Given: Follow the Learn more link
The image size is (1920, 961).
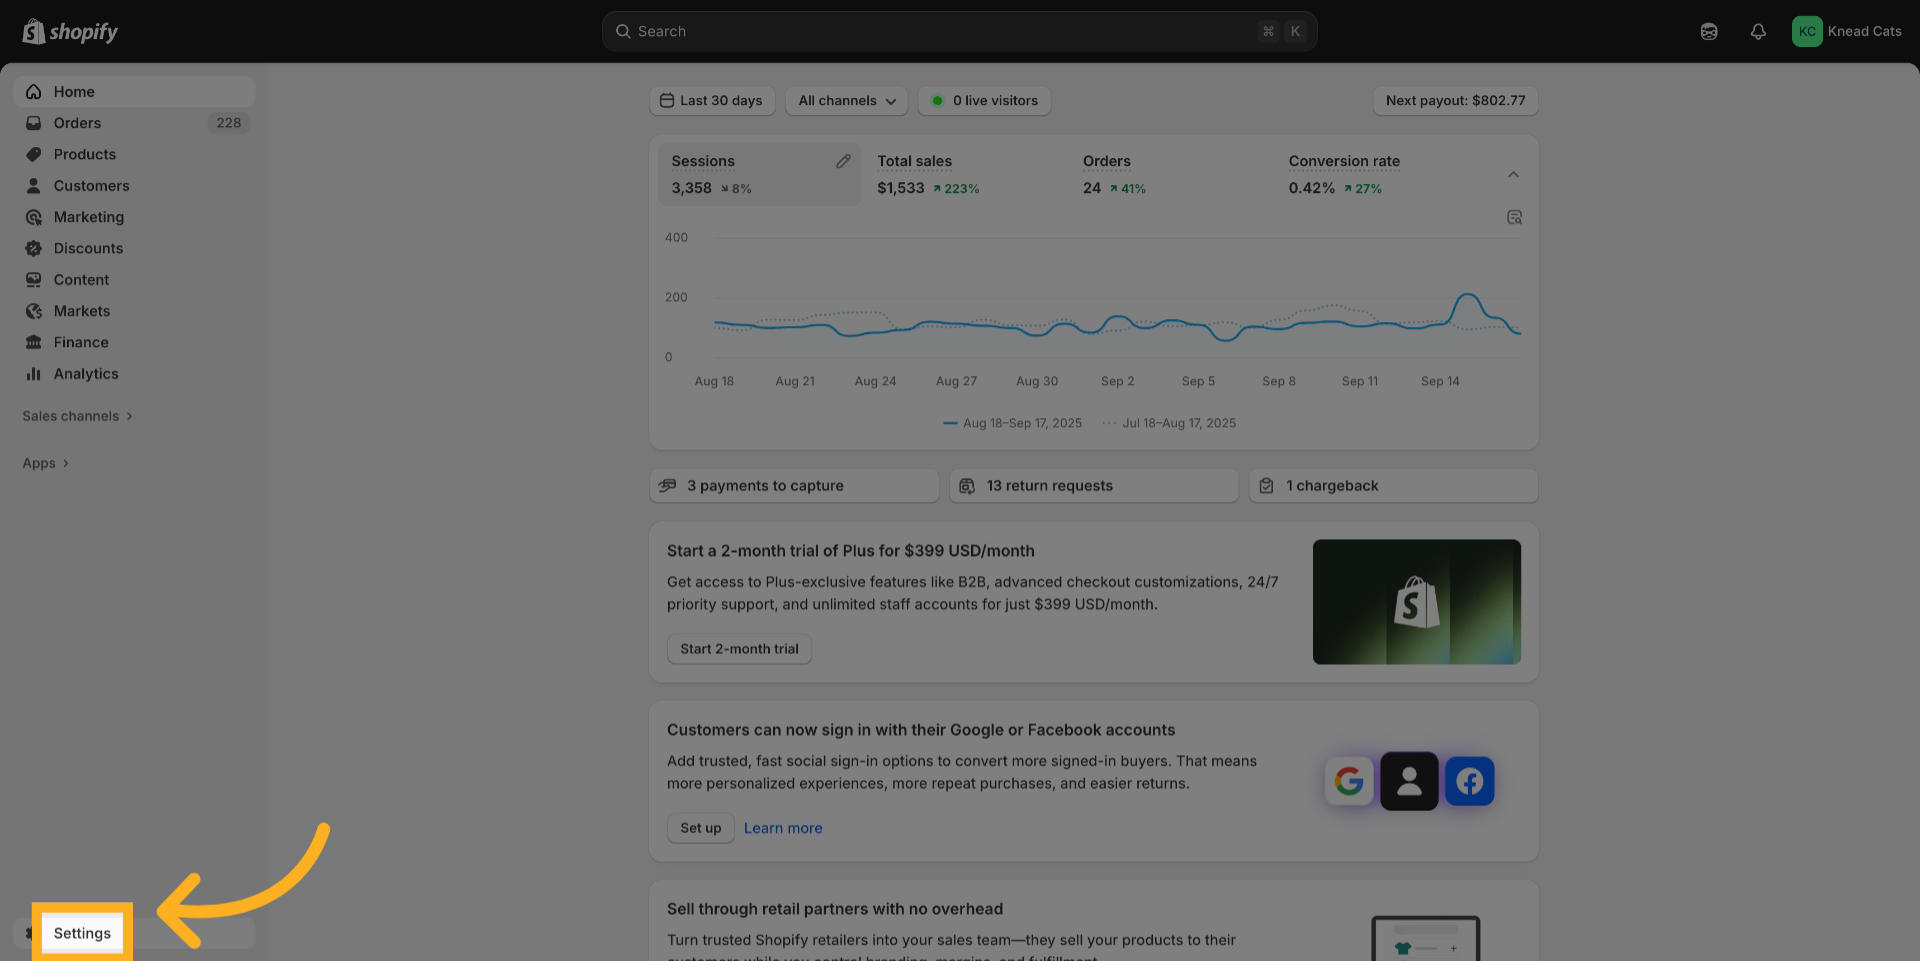Looking at the screenshot, I should point(782,828).
